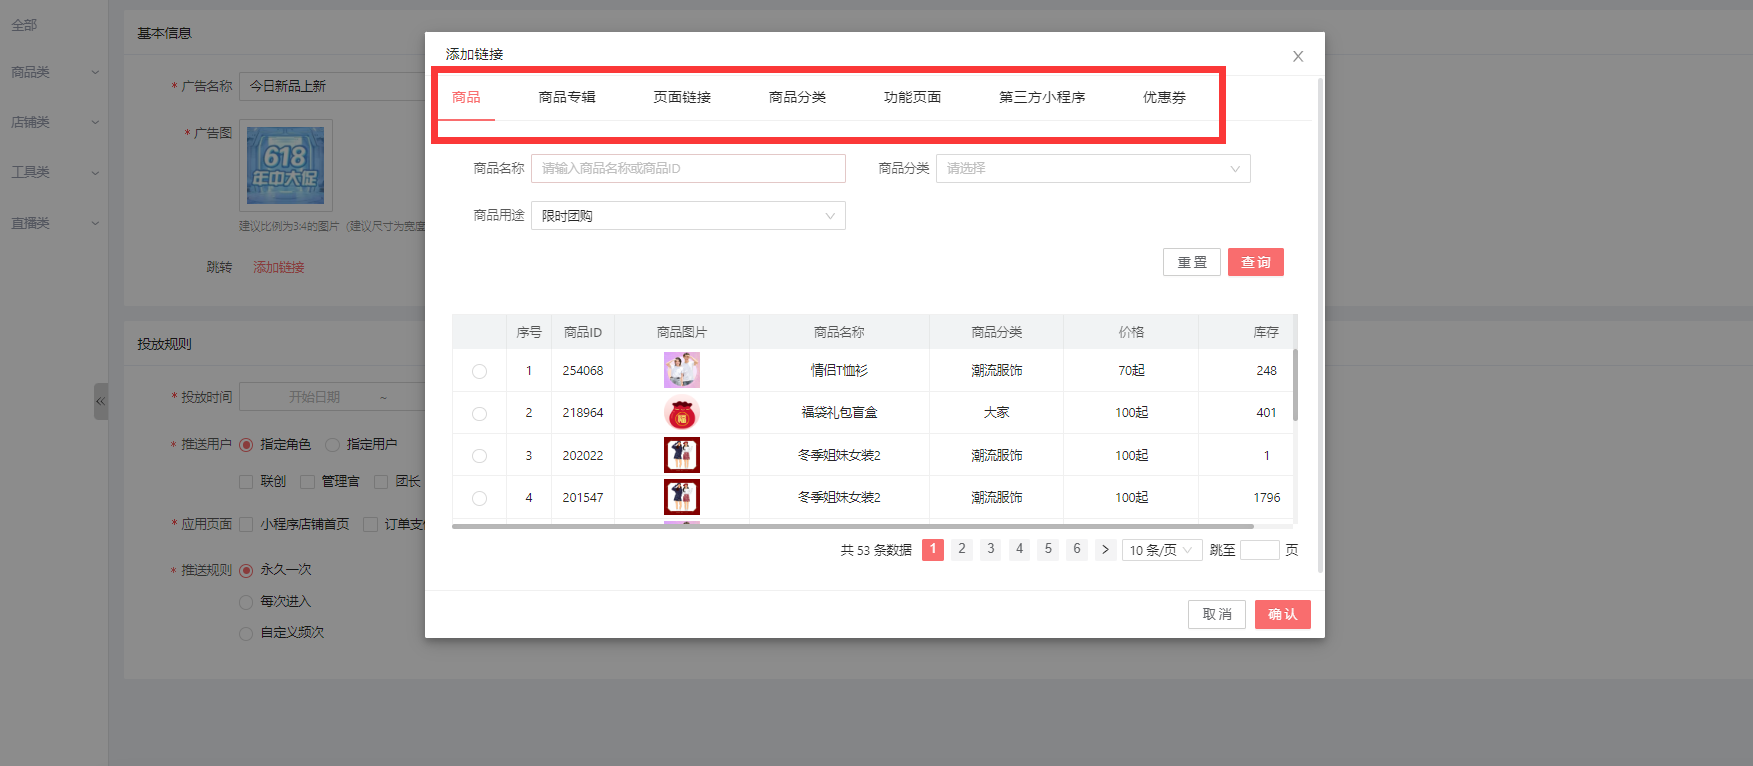1753x766 pixels.
Task: Click the next page arrow in pagination
Action: pos(1105,549)
